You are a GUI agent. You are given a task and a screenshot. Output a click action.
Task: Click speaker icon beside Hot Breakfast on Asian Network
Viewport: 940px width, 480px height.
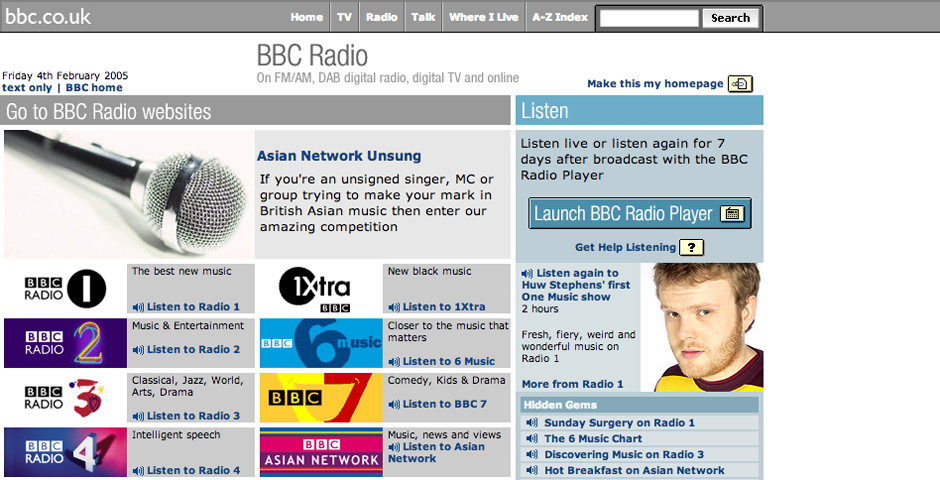click(x=531, y=470)
